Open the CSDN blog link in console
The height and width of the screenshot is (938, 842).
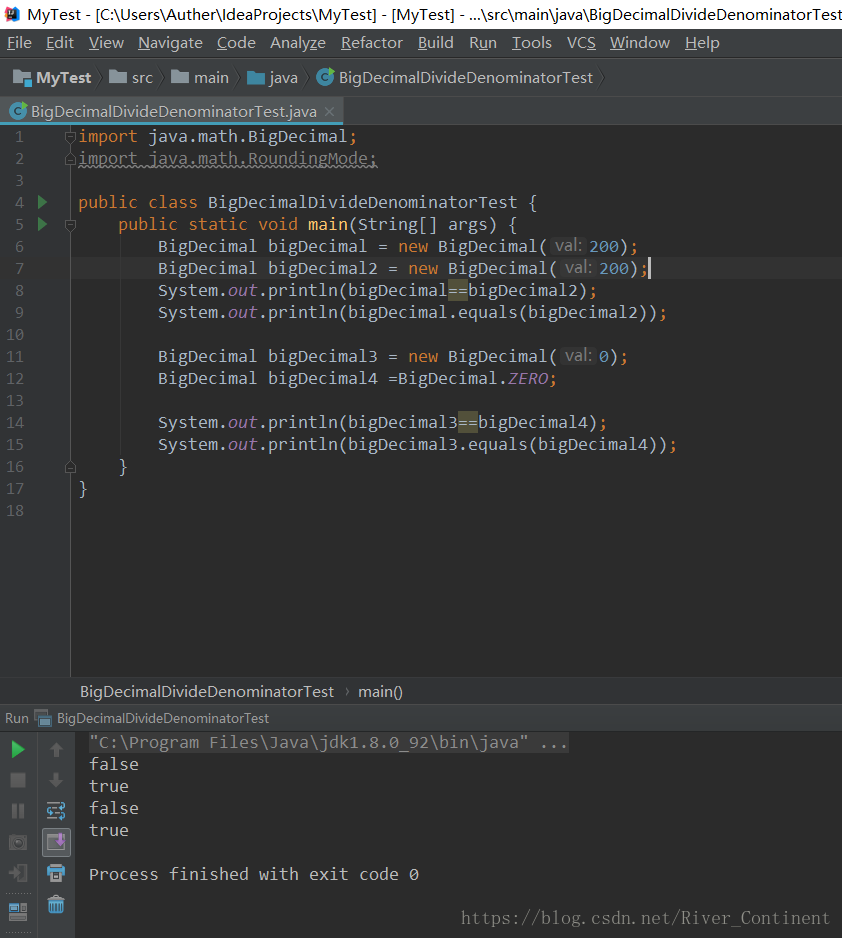click(645, 917)
